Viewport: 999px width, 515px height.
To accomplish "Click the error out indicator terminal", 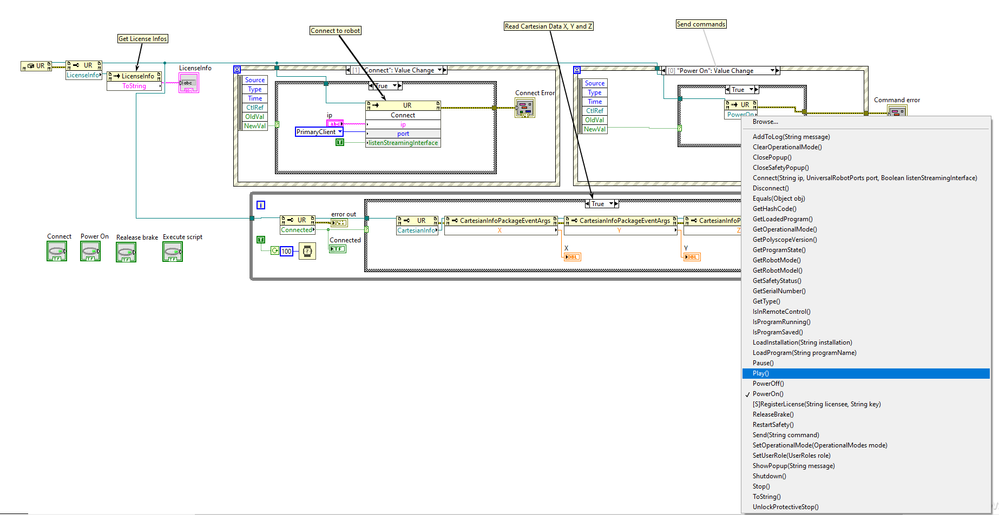I will (339, 222).
